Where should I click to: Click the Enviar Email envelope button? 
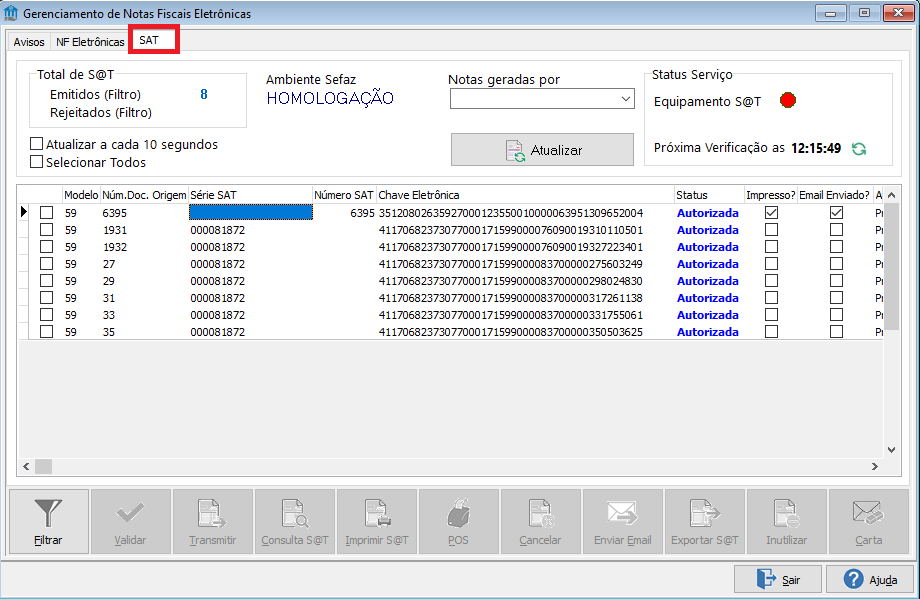coord(623,522)
